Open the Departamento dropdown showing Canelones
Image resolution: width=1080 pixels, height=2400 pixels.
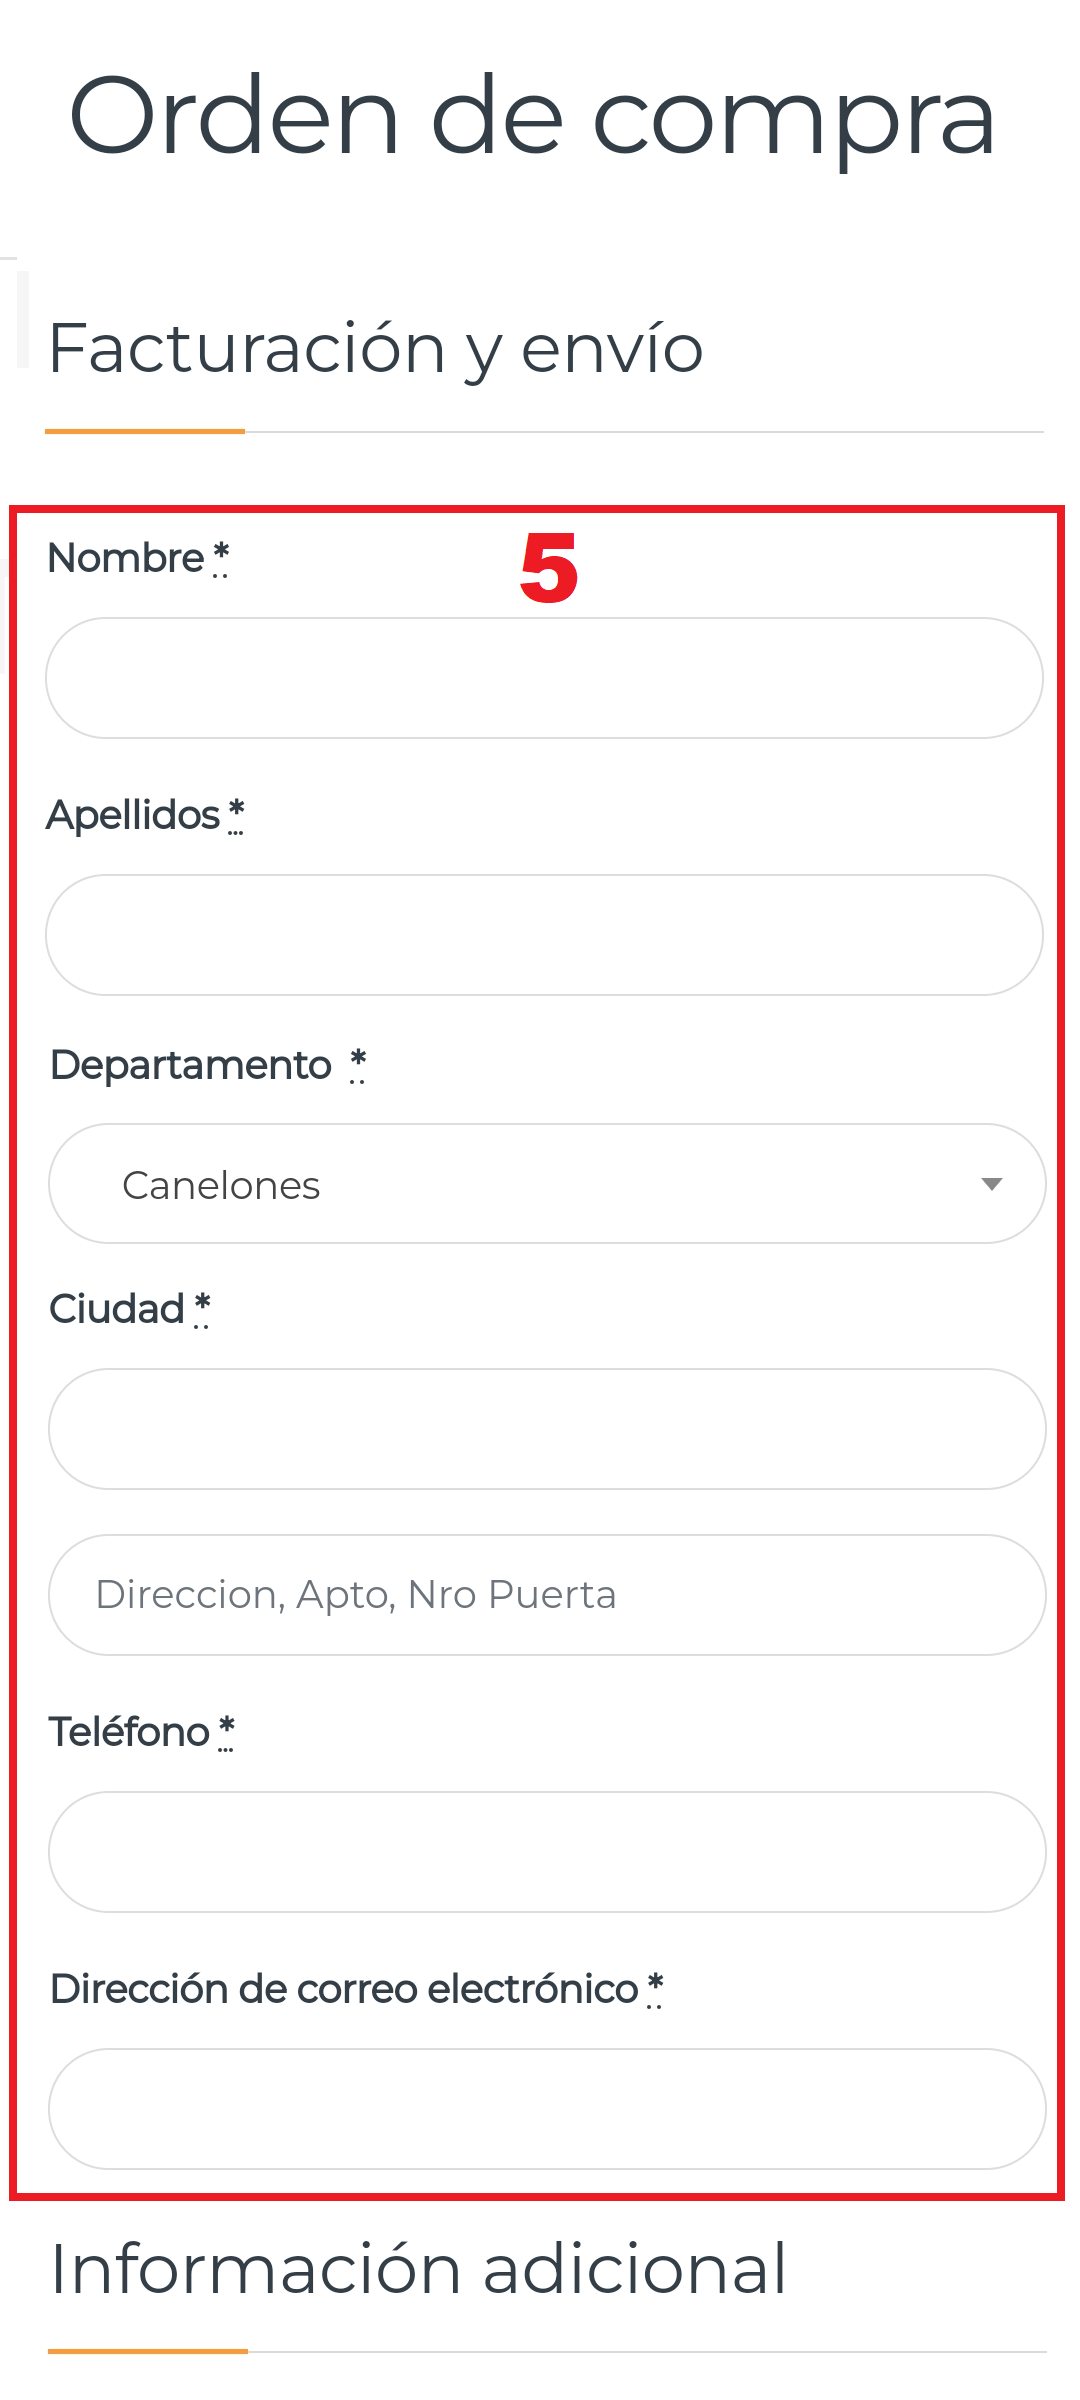[546, 1184]
